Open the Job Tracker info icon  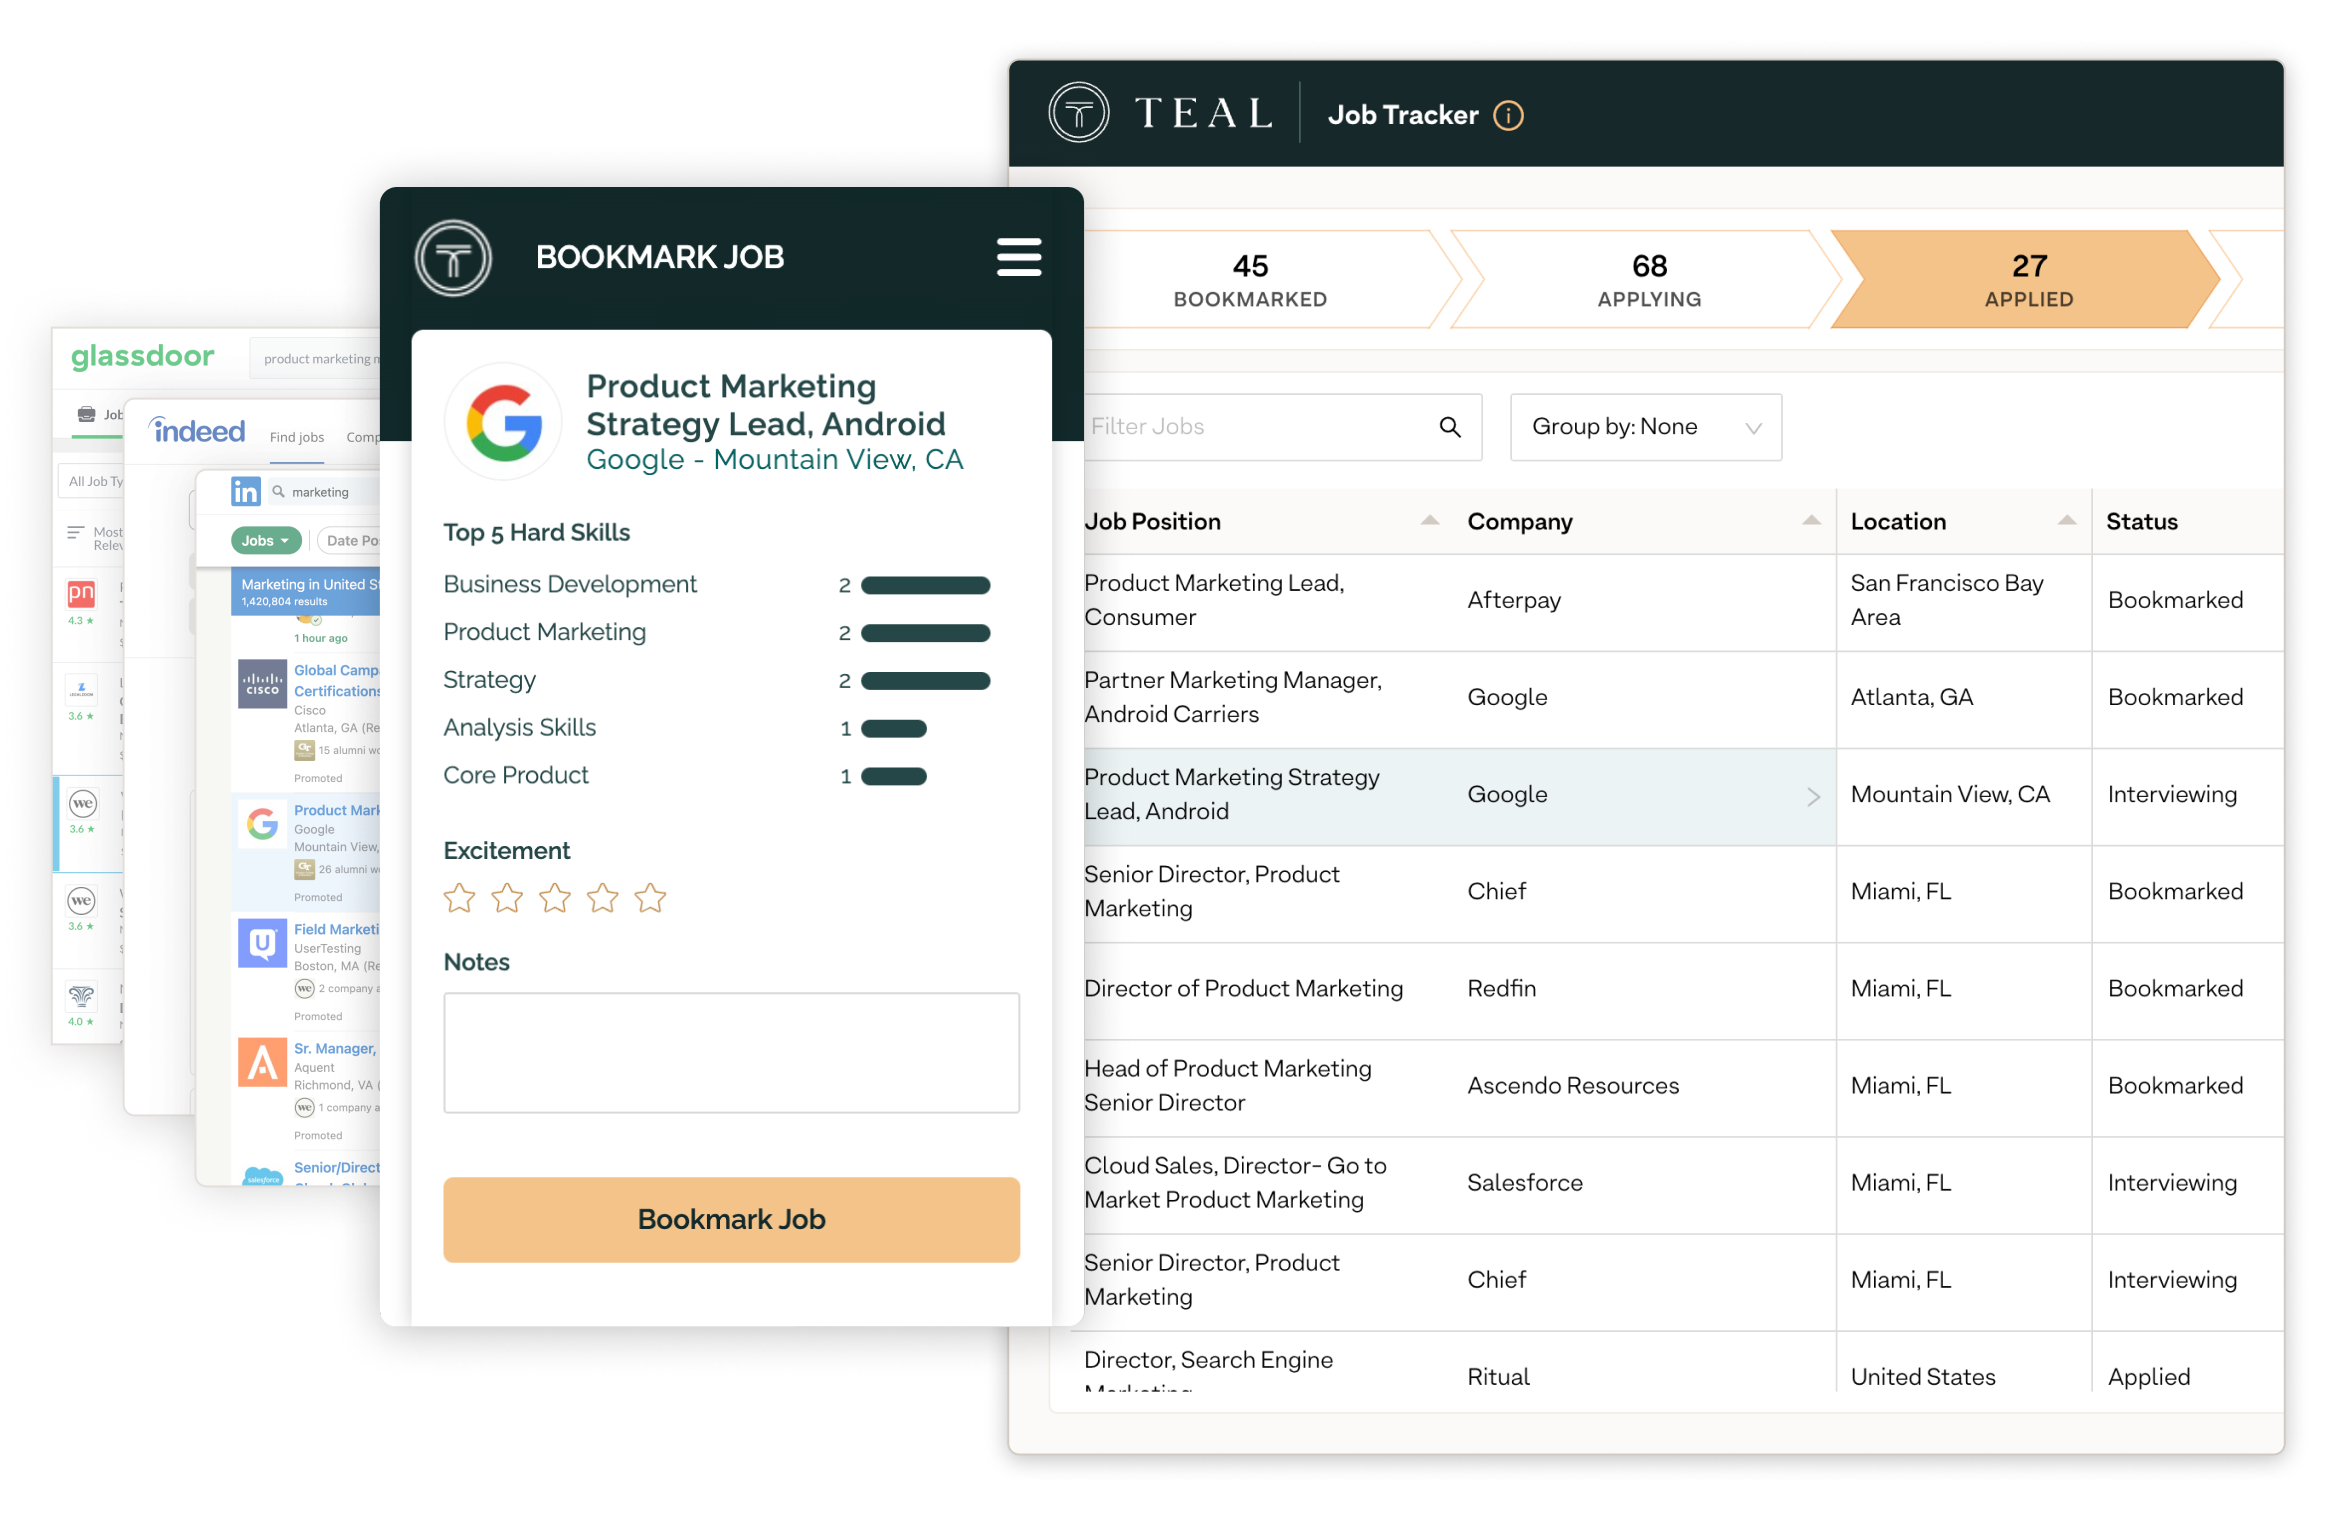pyautogui.click(x=1507, y=116)
